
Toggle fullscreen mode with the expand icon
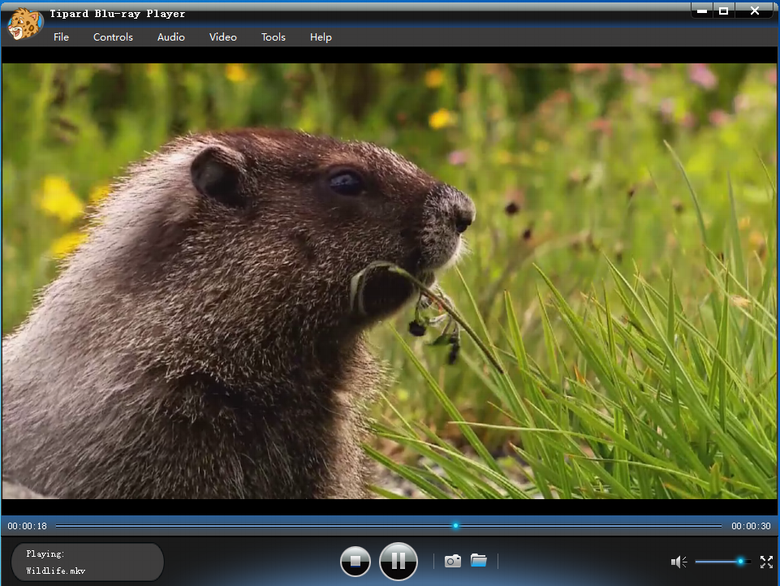coord(766,562)
